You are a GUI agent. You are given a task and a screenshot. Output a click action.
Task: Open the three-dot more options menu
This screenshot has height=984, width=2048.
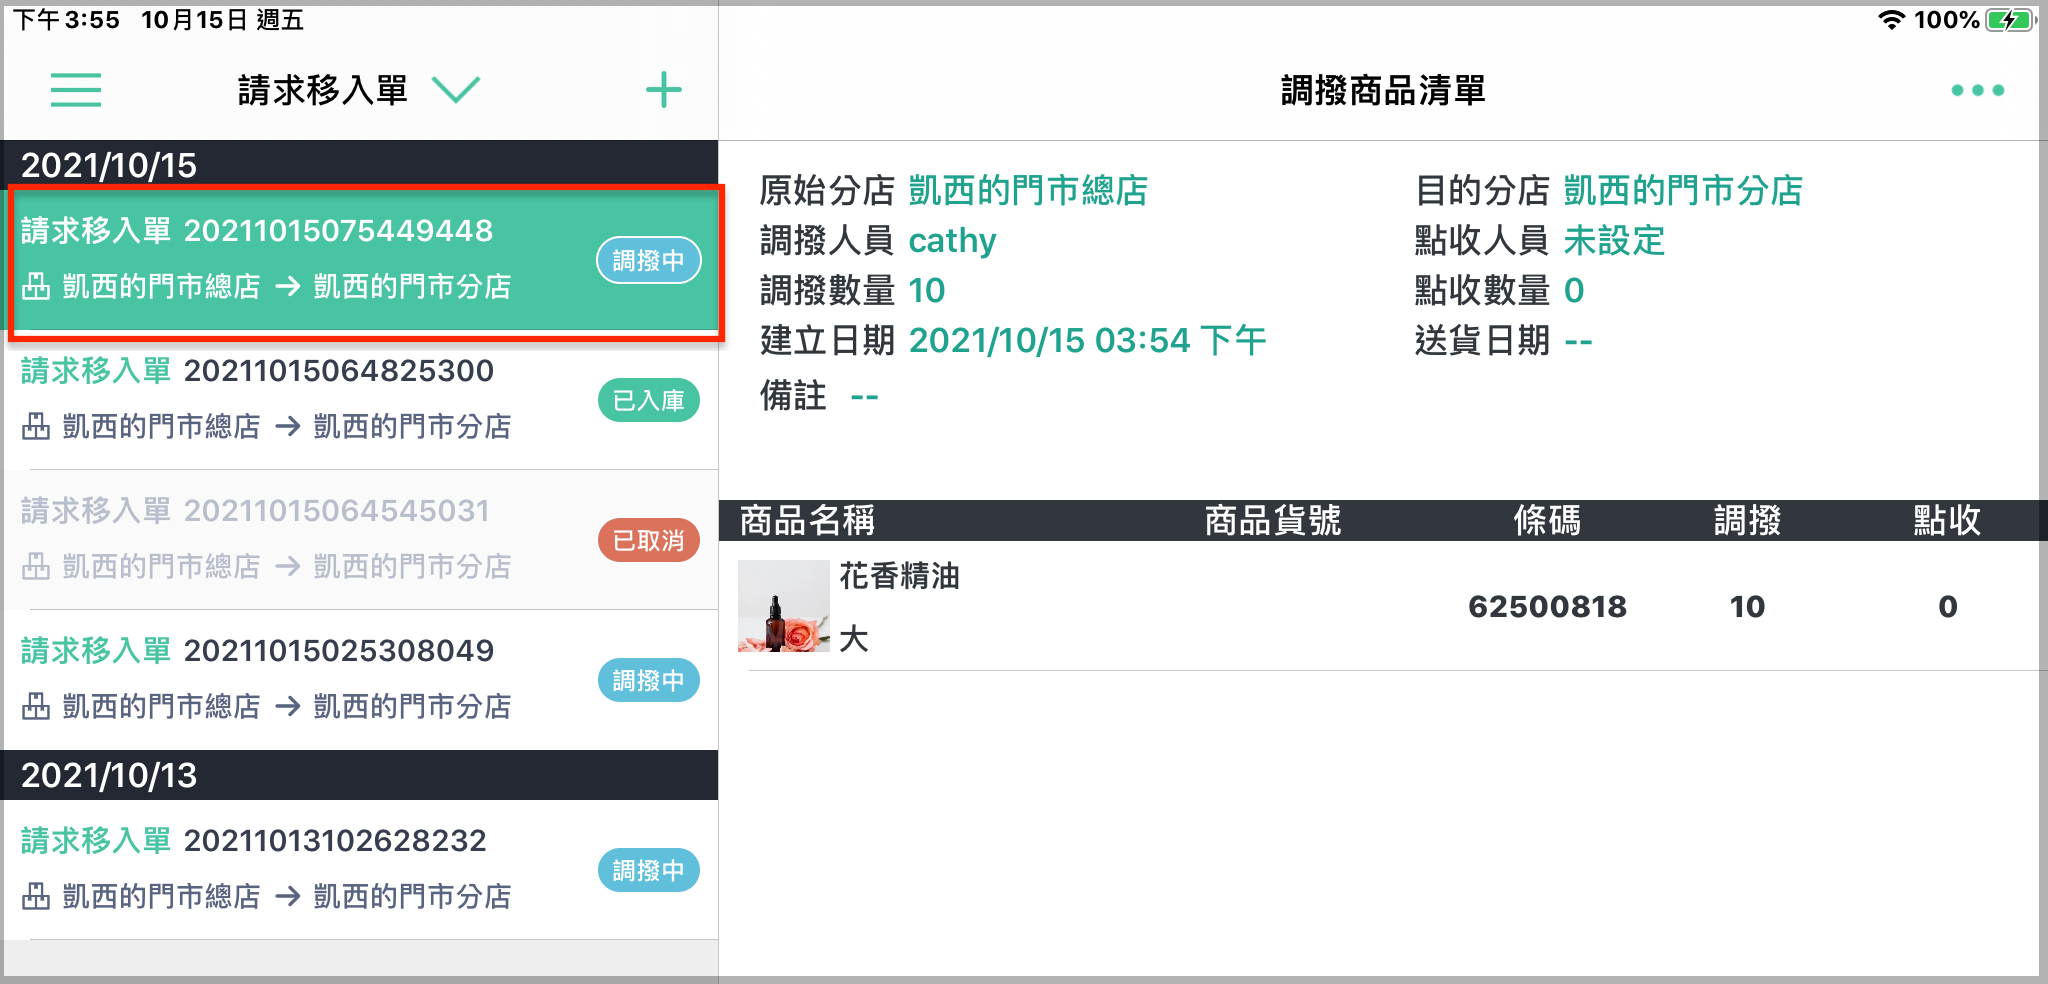1977,90
